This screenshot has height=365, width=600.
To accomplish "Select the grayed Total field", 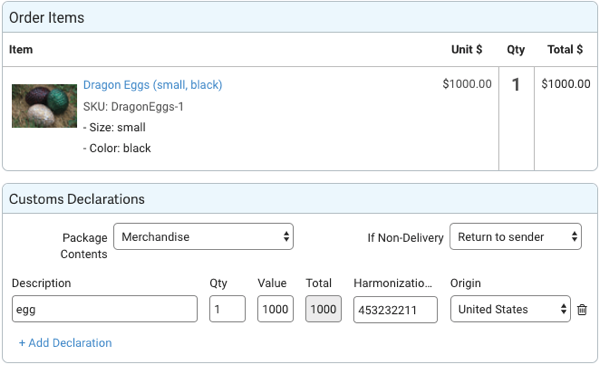I will point(323,309).
